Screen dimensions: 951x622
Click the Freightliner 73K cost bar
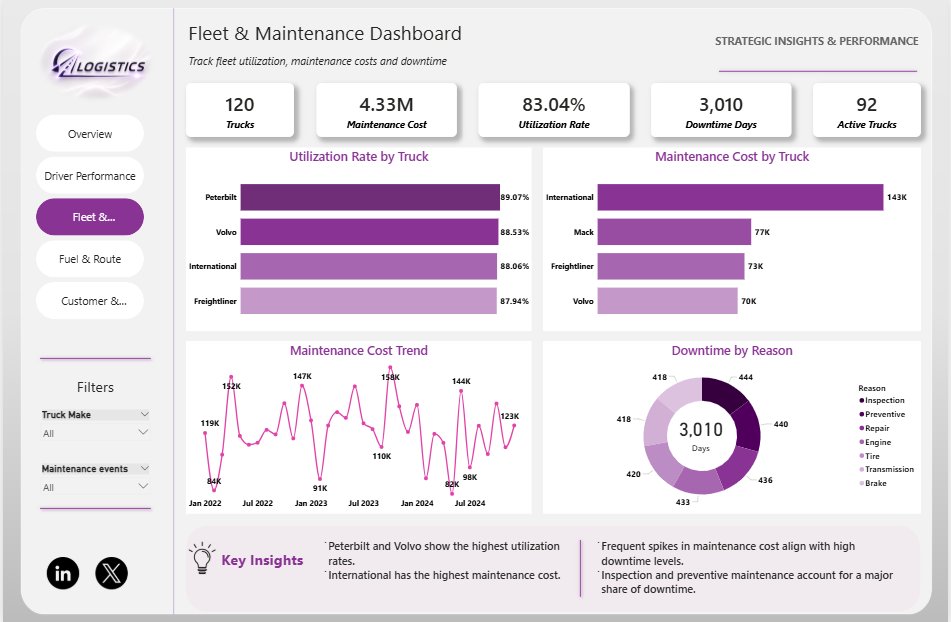coord(671,266)
